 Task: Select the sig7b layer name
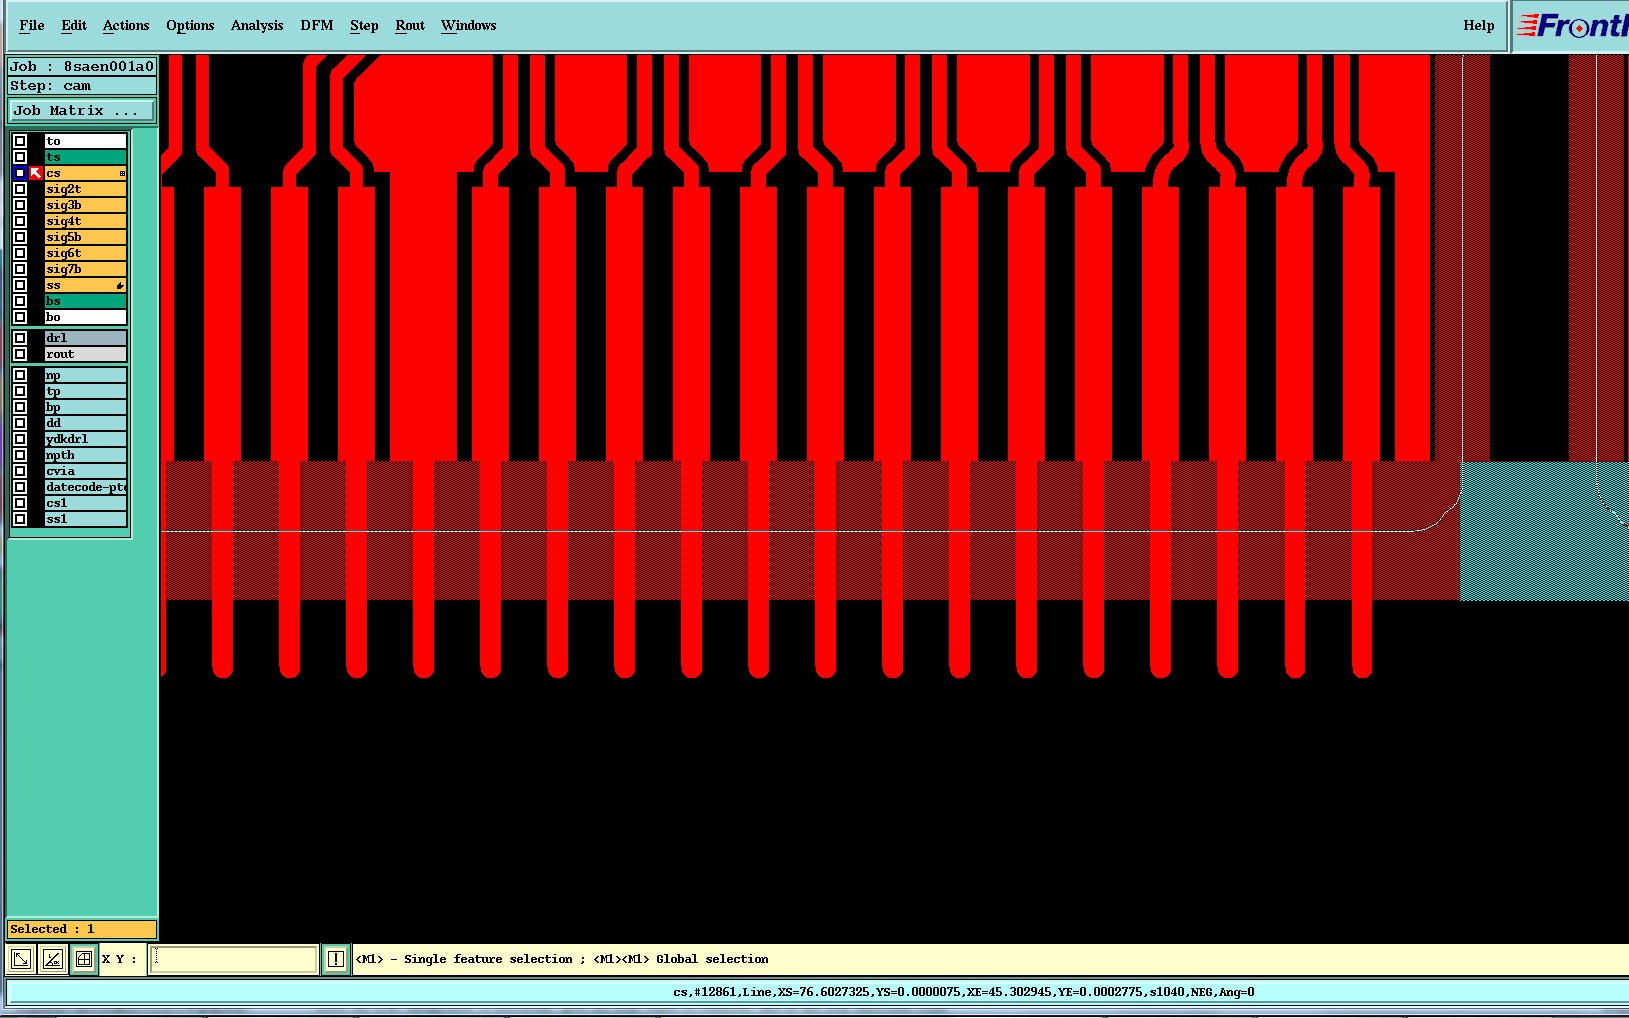coord(85,269)
